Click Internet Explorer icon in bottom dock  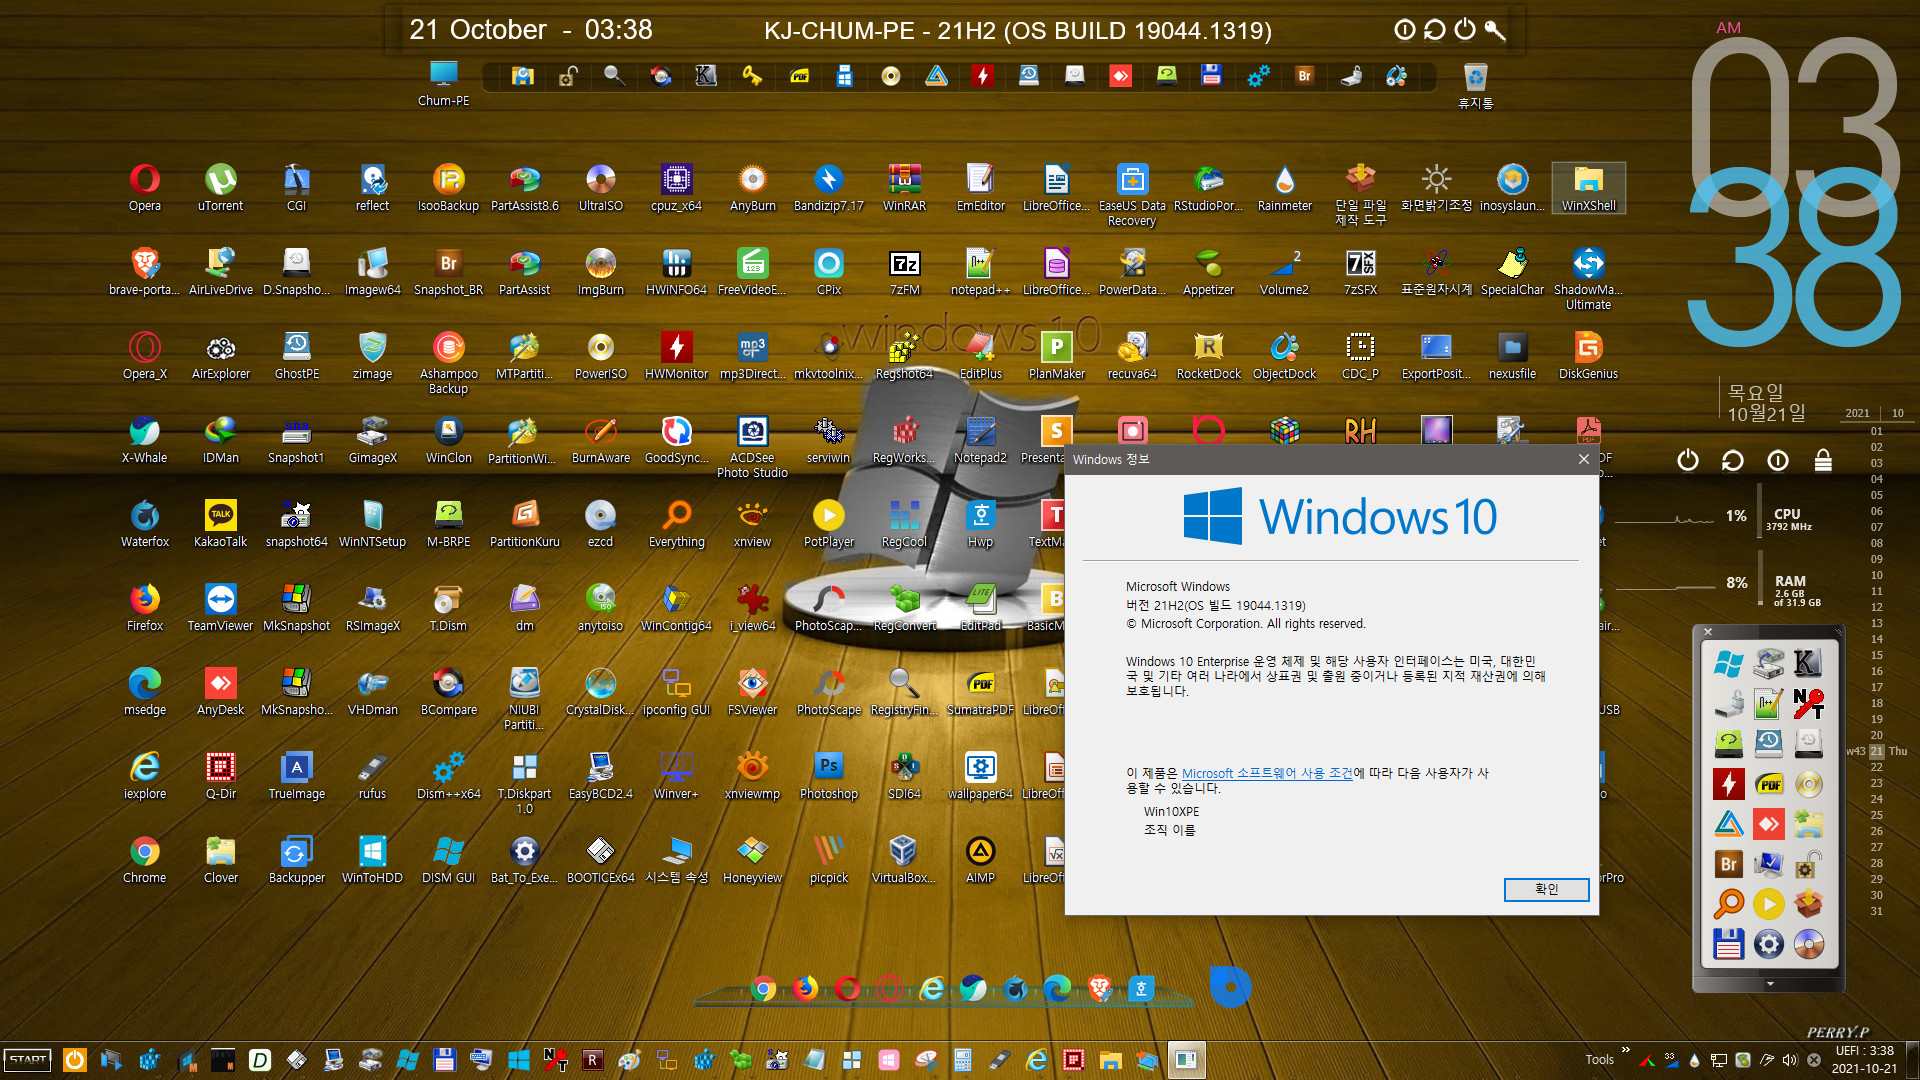pos(932,989)
